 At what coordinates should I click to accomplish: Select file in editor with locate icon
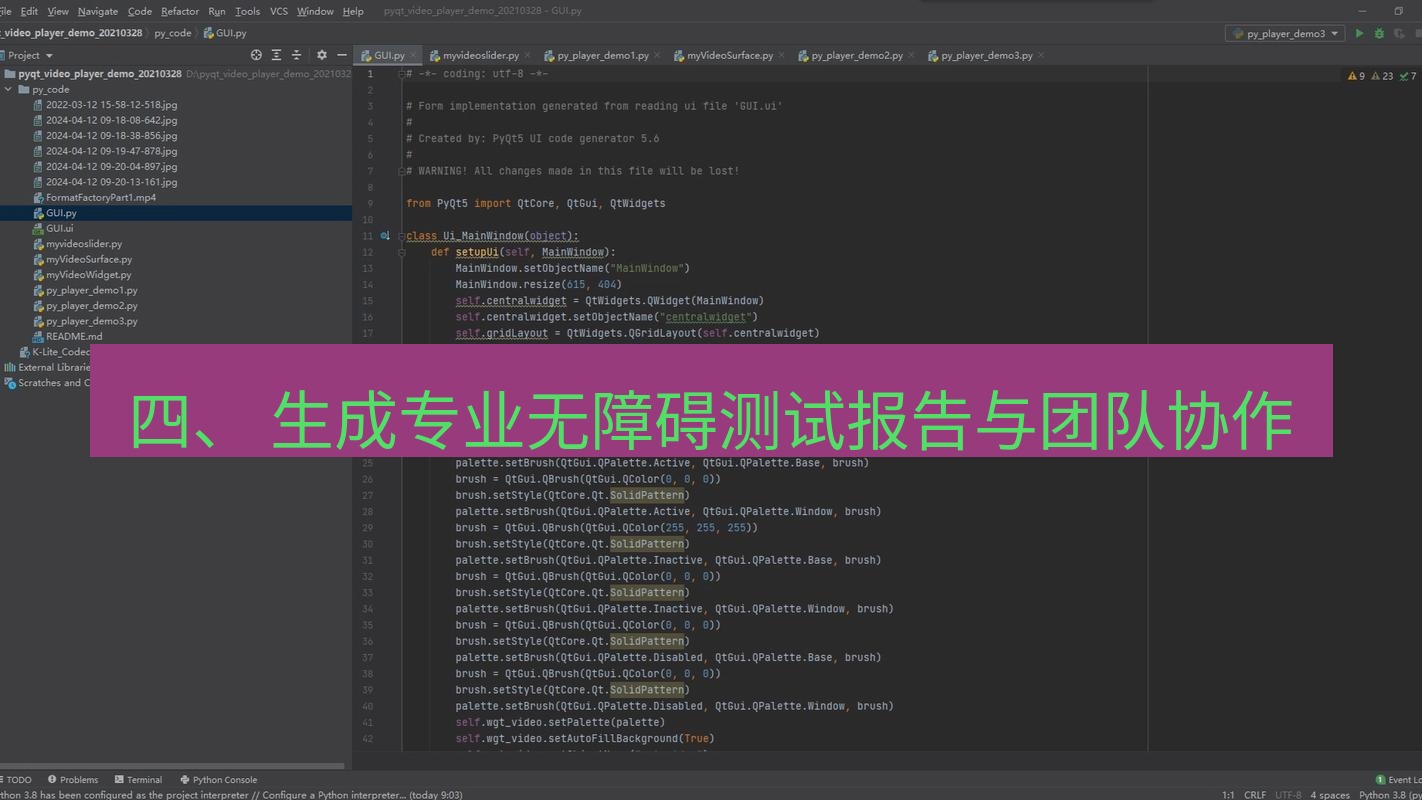coord(256,55)
